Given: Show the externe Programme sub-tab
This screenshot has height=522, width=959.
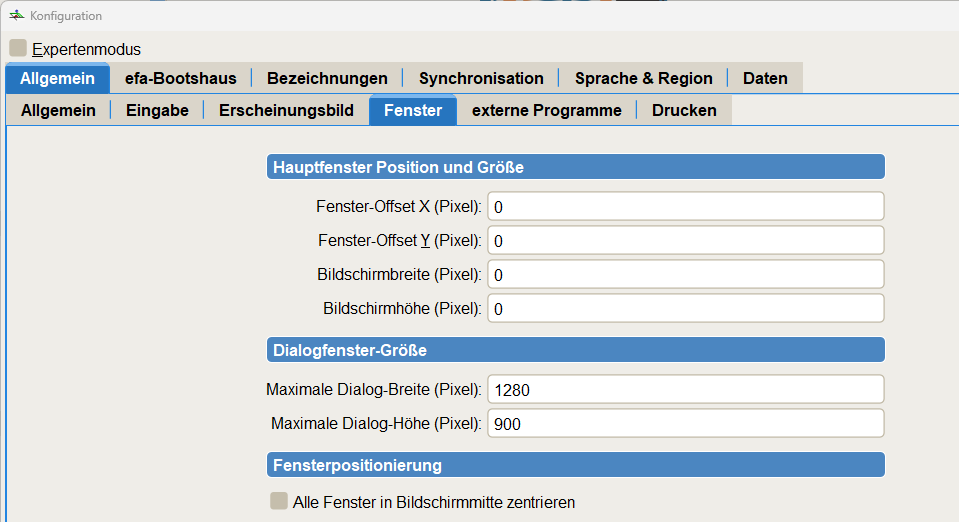Looking at the screenshot, I should 546,110.
